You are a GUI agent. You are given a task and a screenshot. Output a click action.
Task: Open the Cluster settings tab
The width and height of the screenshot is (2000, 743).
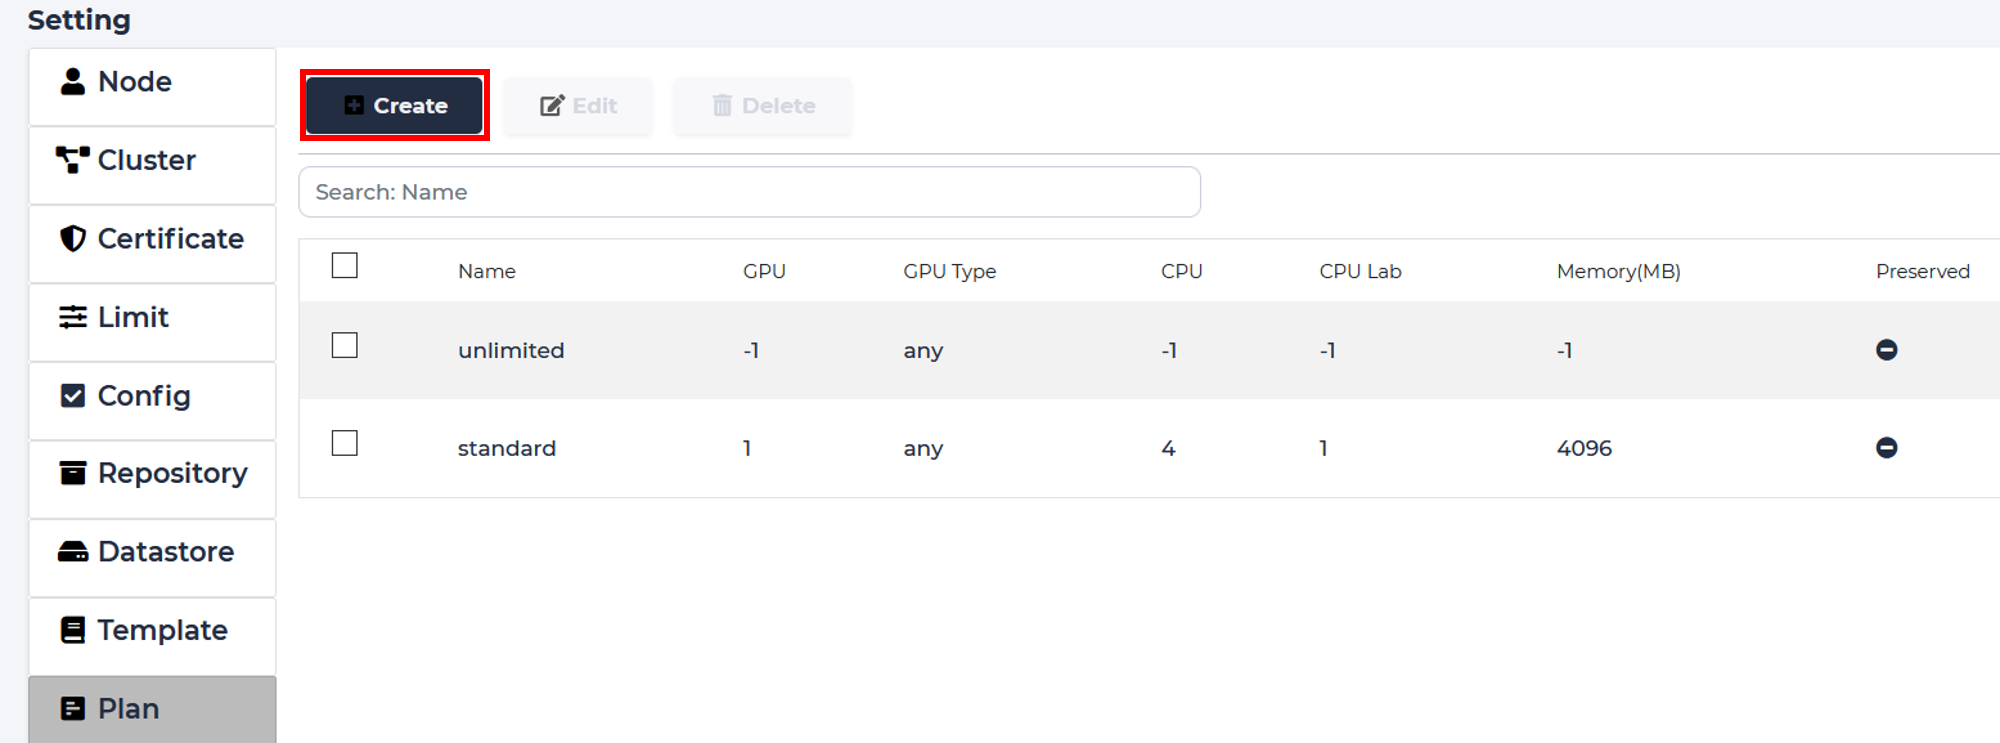tap(152, 165)
